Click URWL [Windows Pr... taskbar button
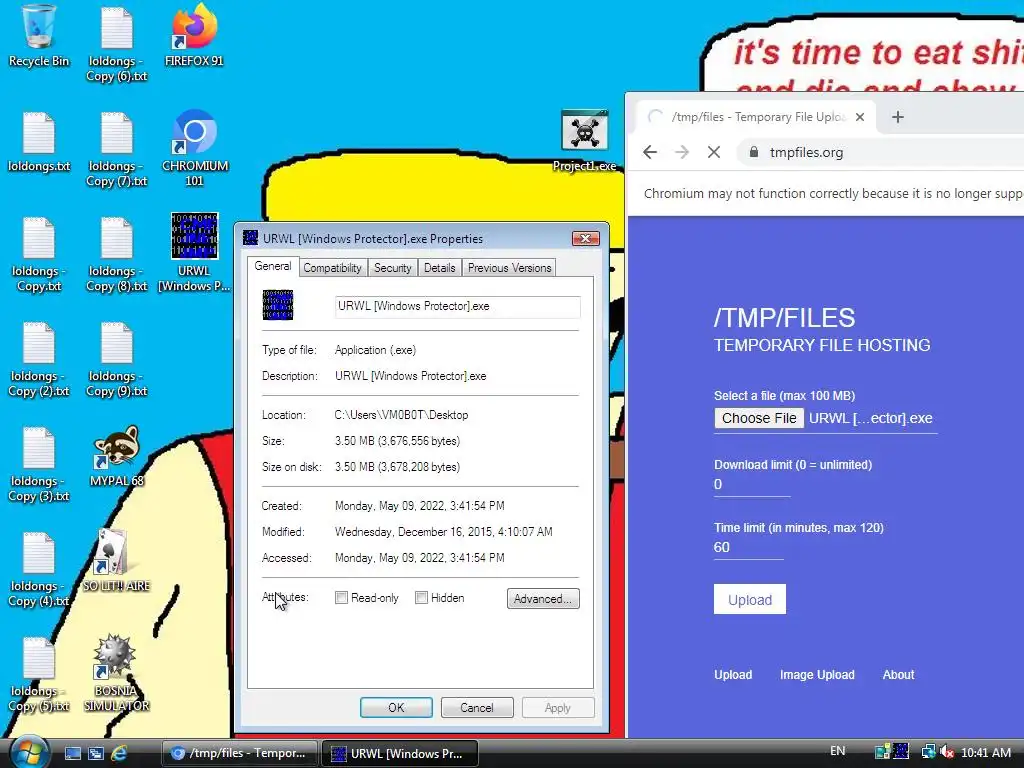1024x768 pixels. pos(400,753)
